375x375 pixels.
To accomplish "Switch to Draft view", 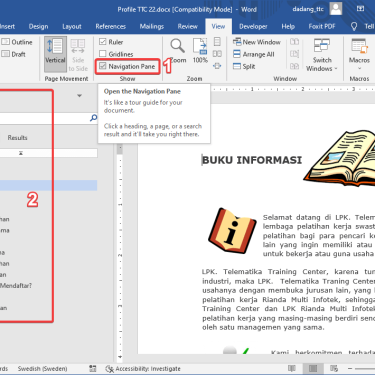I will 14,54.
